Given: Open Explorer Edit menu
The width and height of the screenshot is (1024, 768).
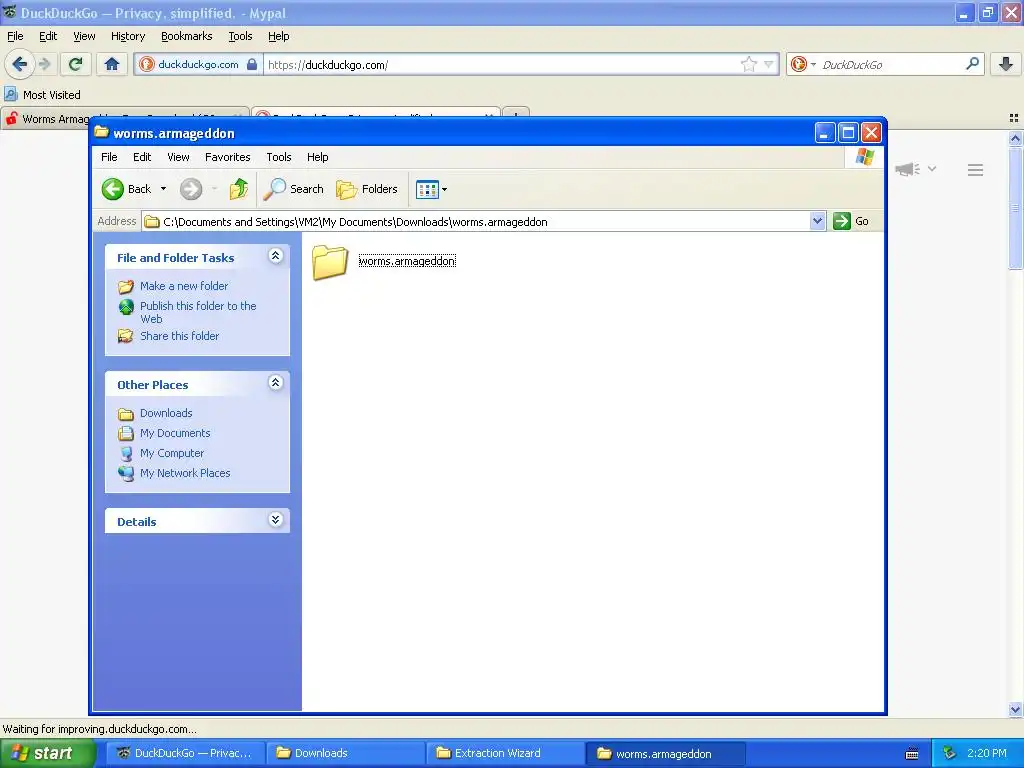Looking at the screenshot, I should (x=142, y=157).
